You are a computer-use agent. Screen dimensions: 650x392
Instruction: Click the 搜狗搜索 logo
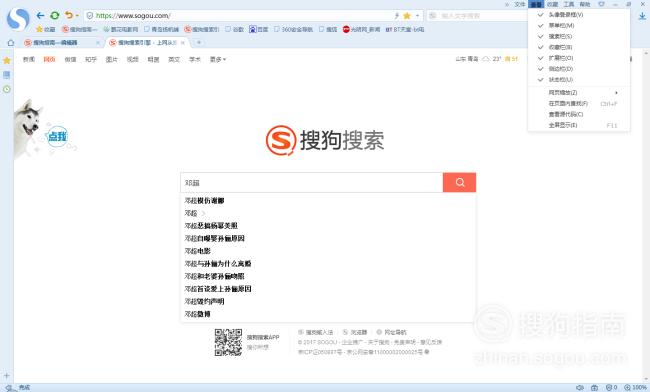pyautogui.click(x=325, y=140)
